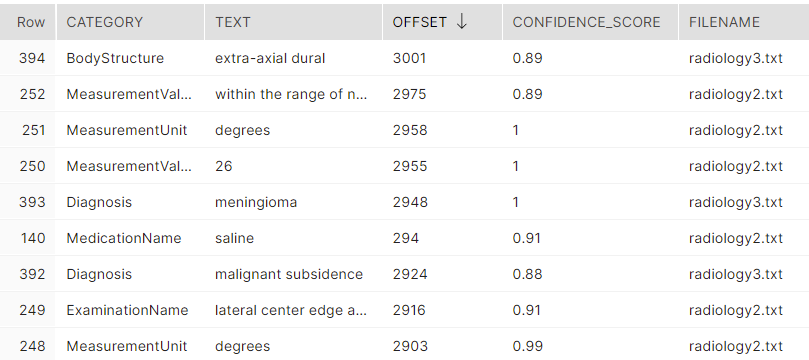This screenshot has height=360, width=809.
Task: Click the ExaminationName category cell
Action: click(127, 310)
